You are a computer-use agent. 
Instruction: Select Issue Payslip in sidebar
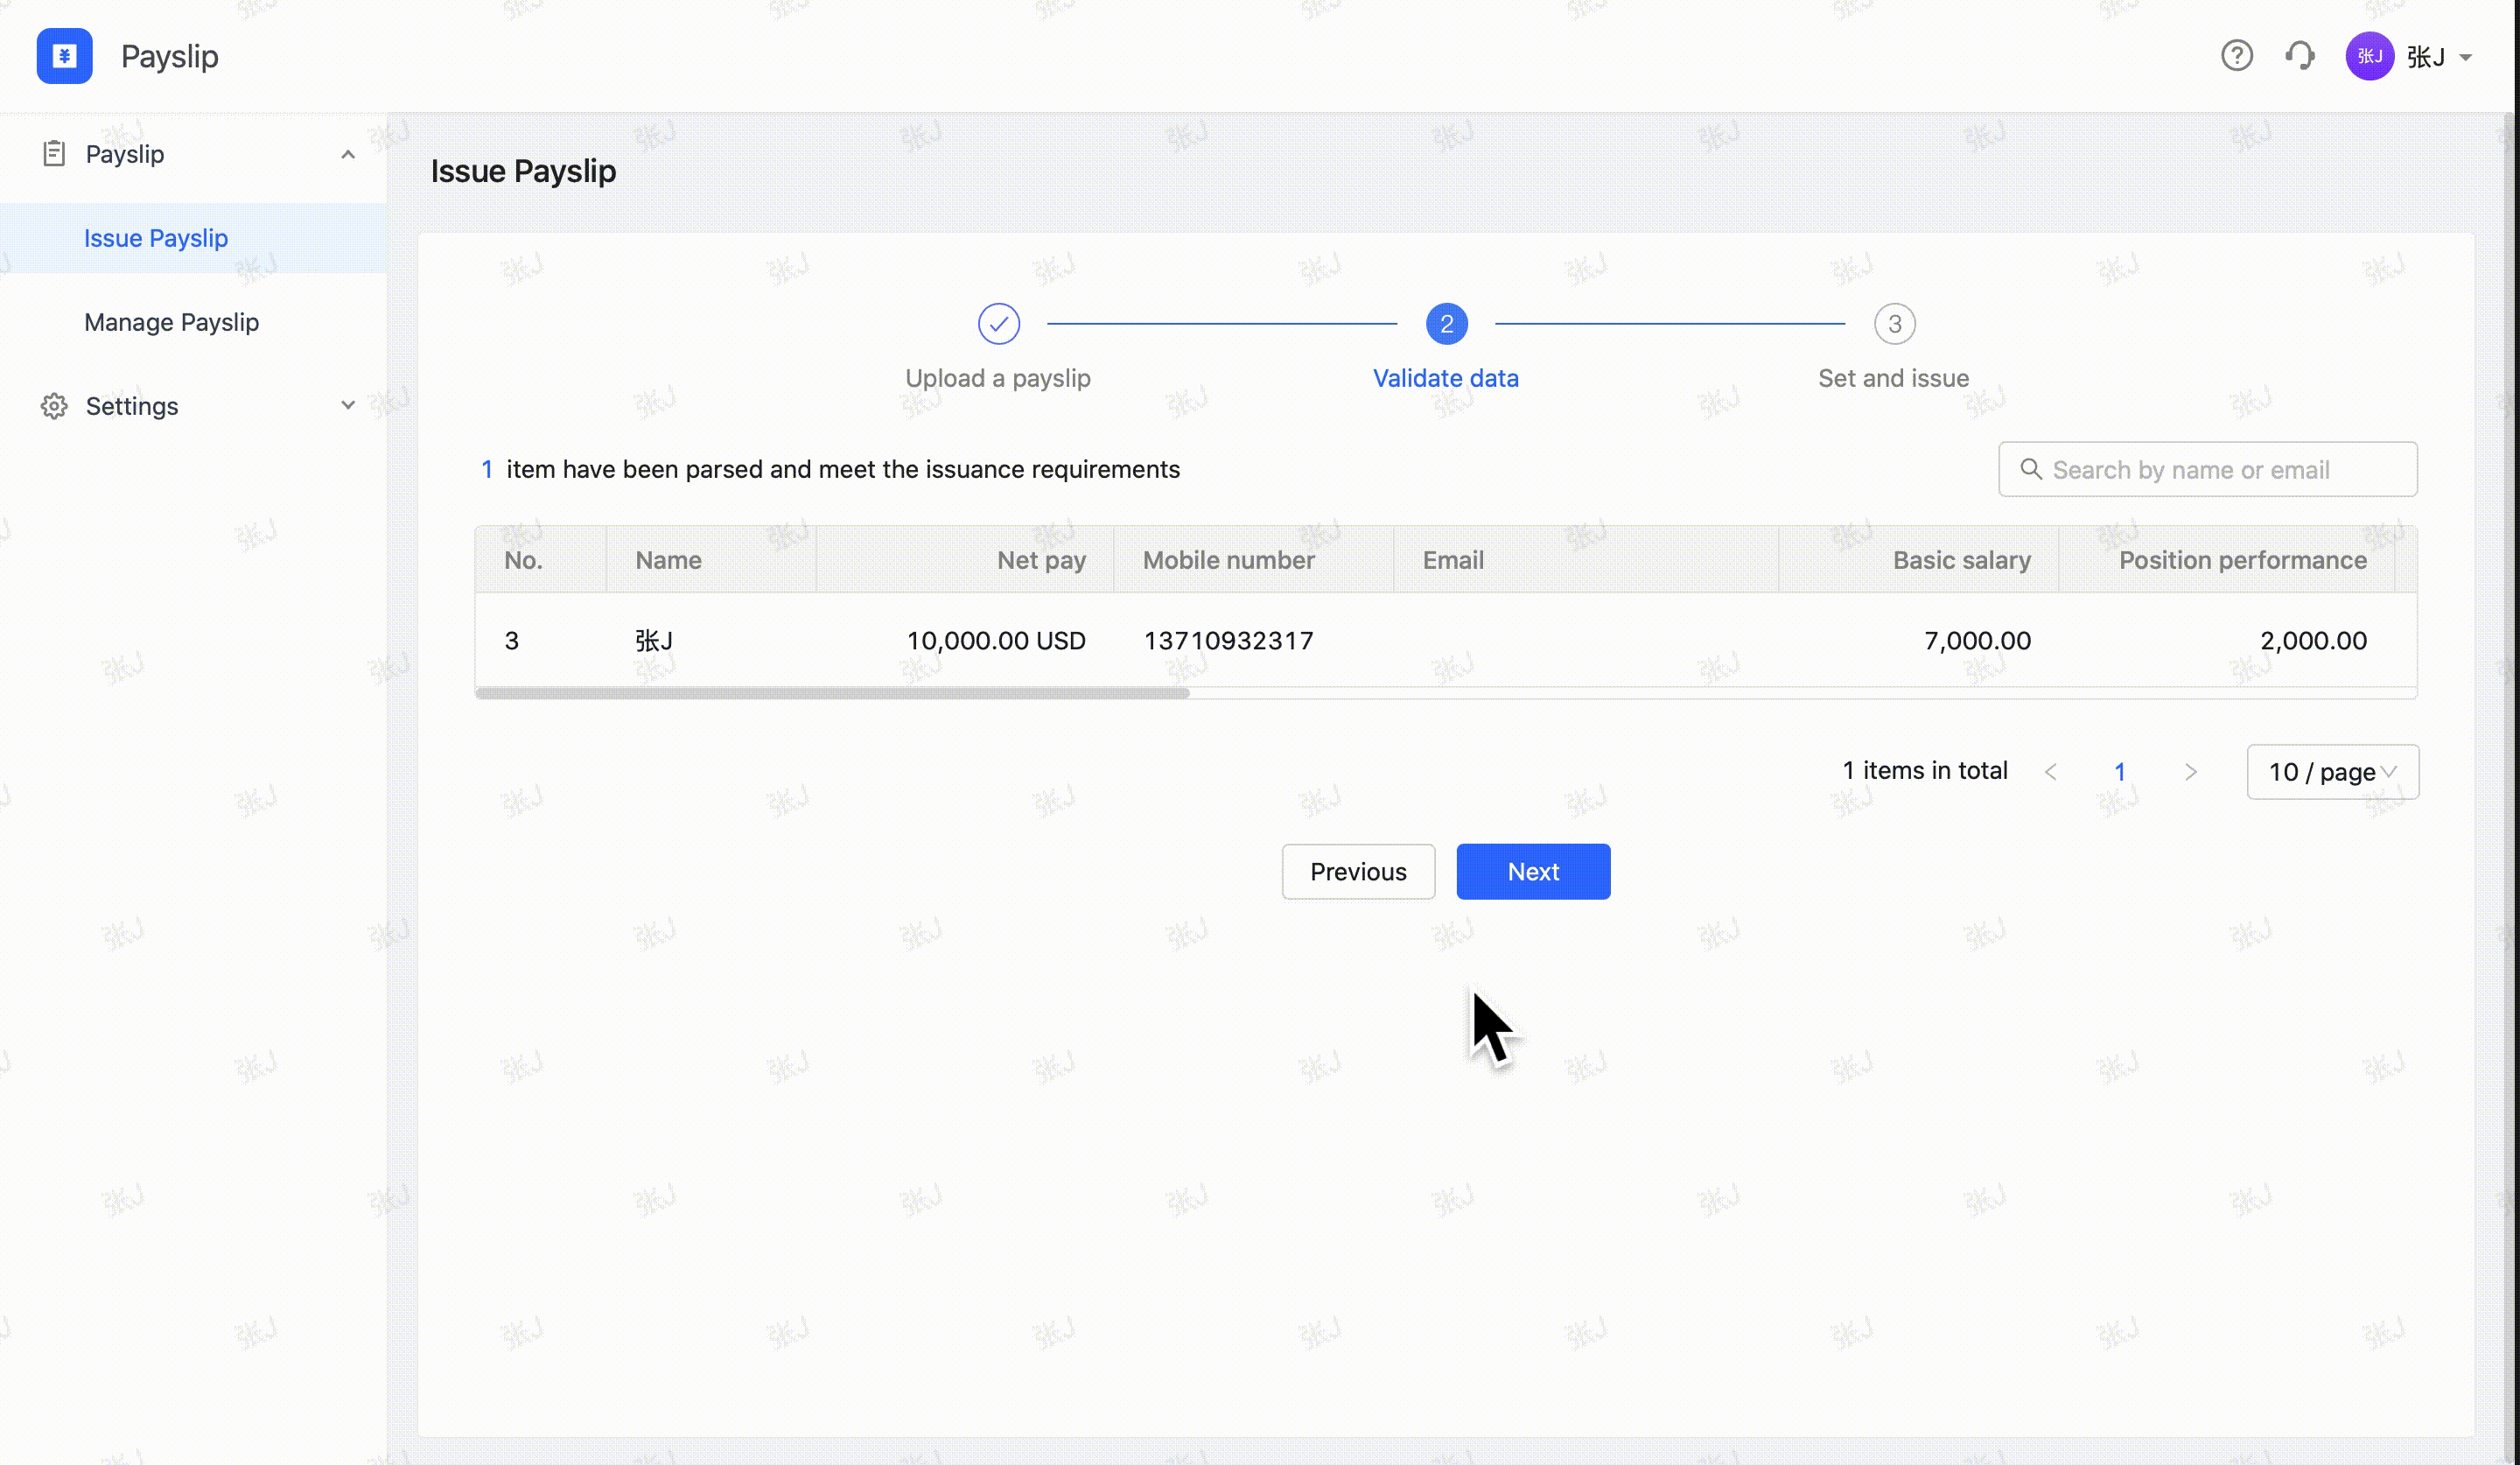tap(156, 238)
